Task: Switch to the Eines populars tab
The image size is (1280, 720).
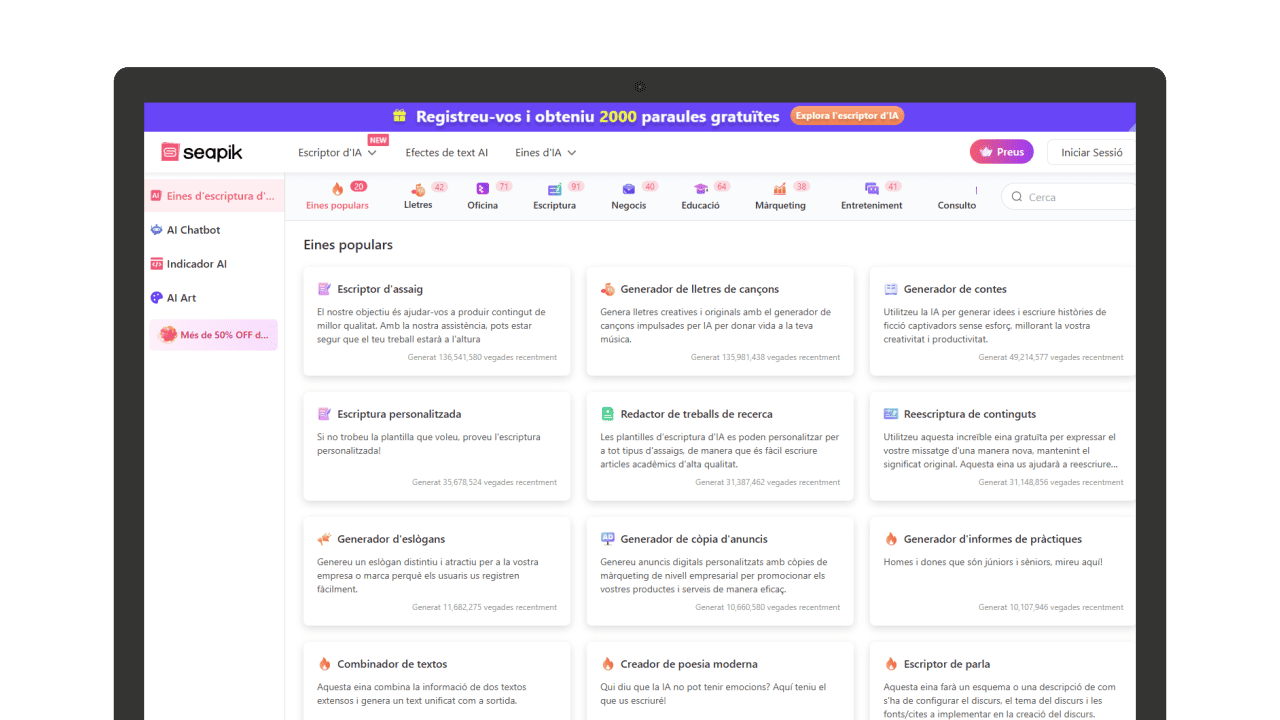Action: [337, 196]
